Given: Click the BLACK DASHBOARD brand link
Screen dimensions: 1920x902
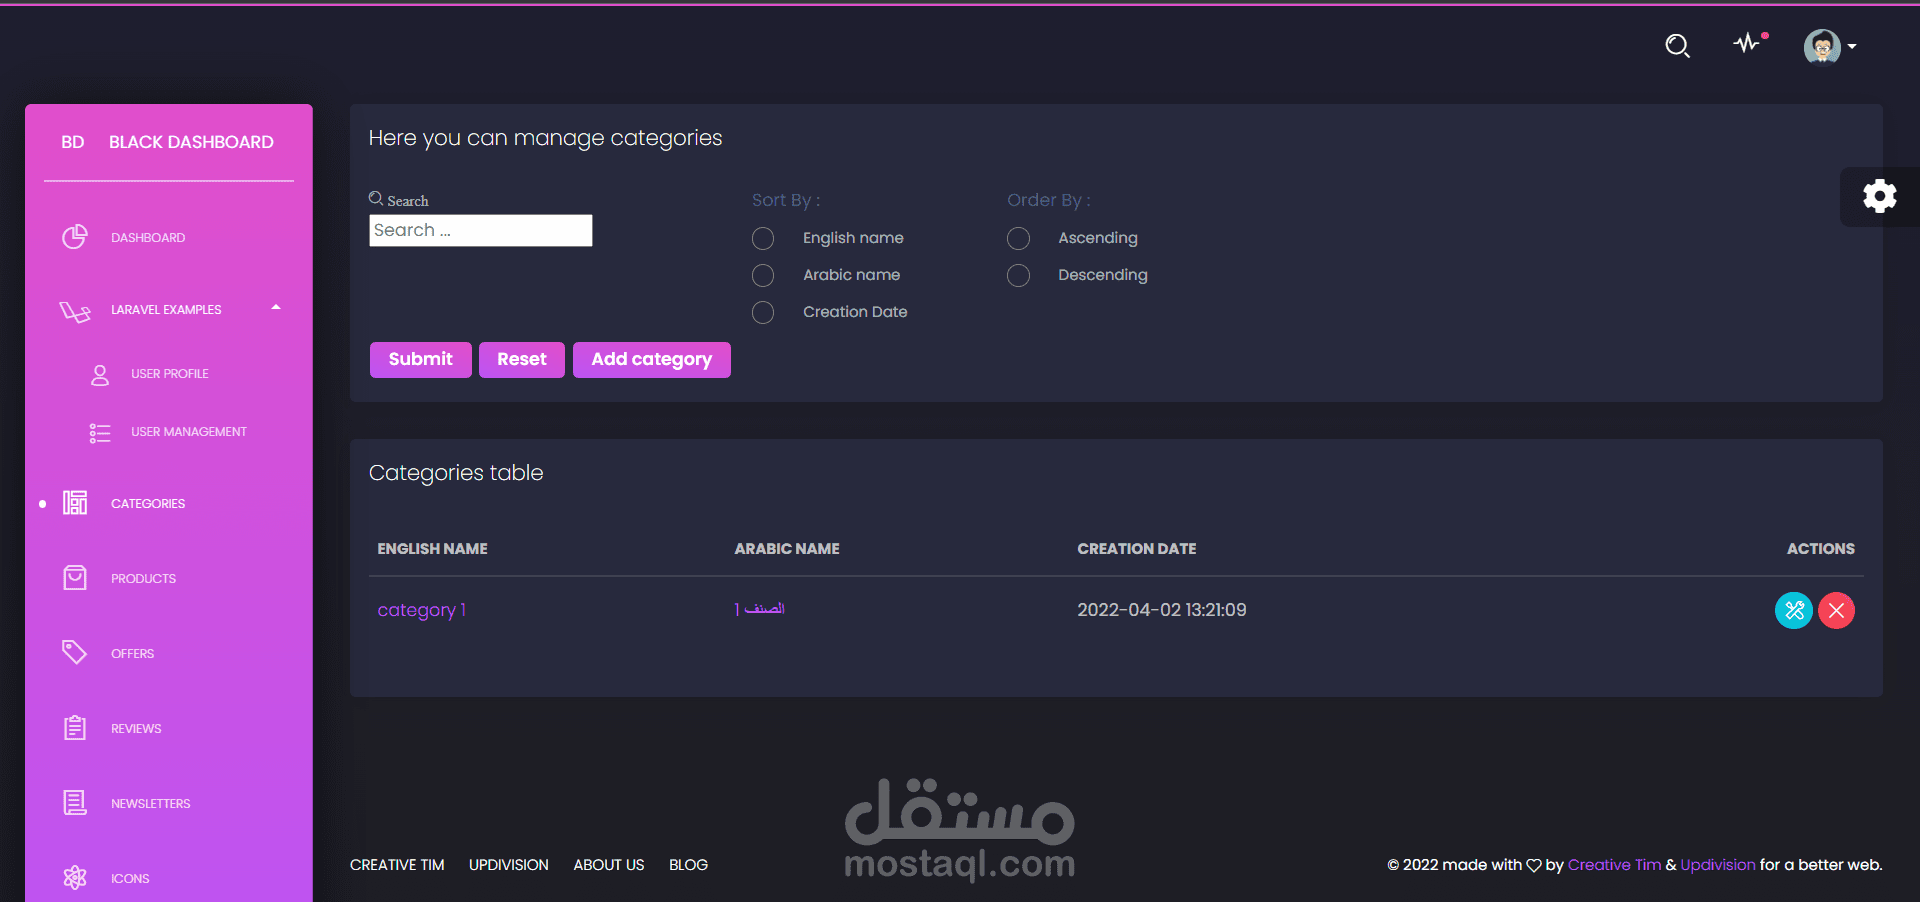Looking at the screenshot, I should click(191, 142).
